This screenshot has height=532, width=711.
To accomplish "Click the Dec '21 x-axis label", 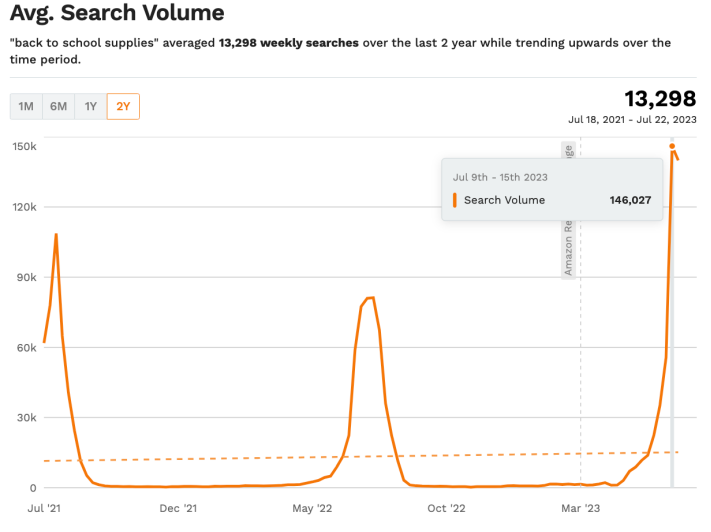I will 176,508.
